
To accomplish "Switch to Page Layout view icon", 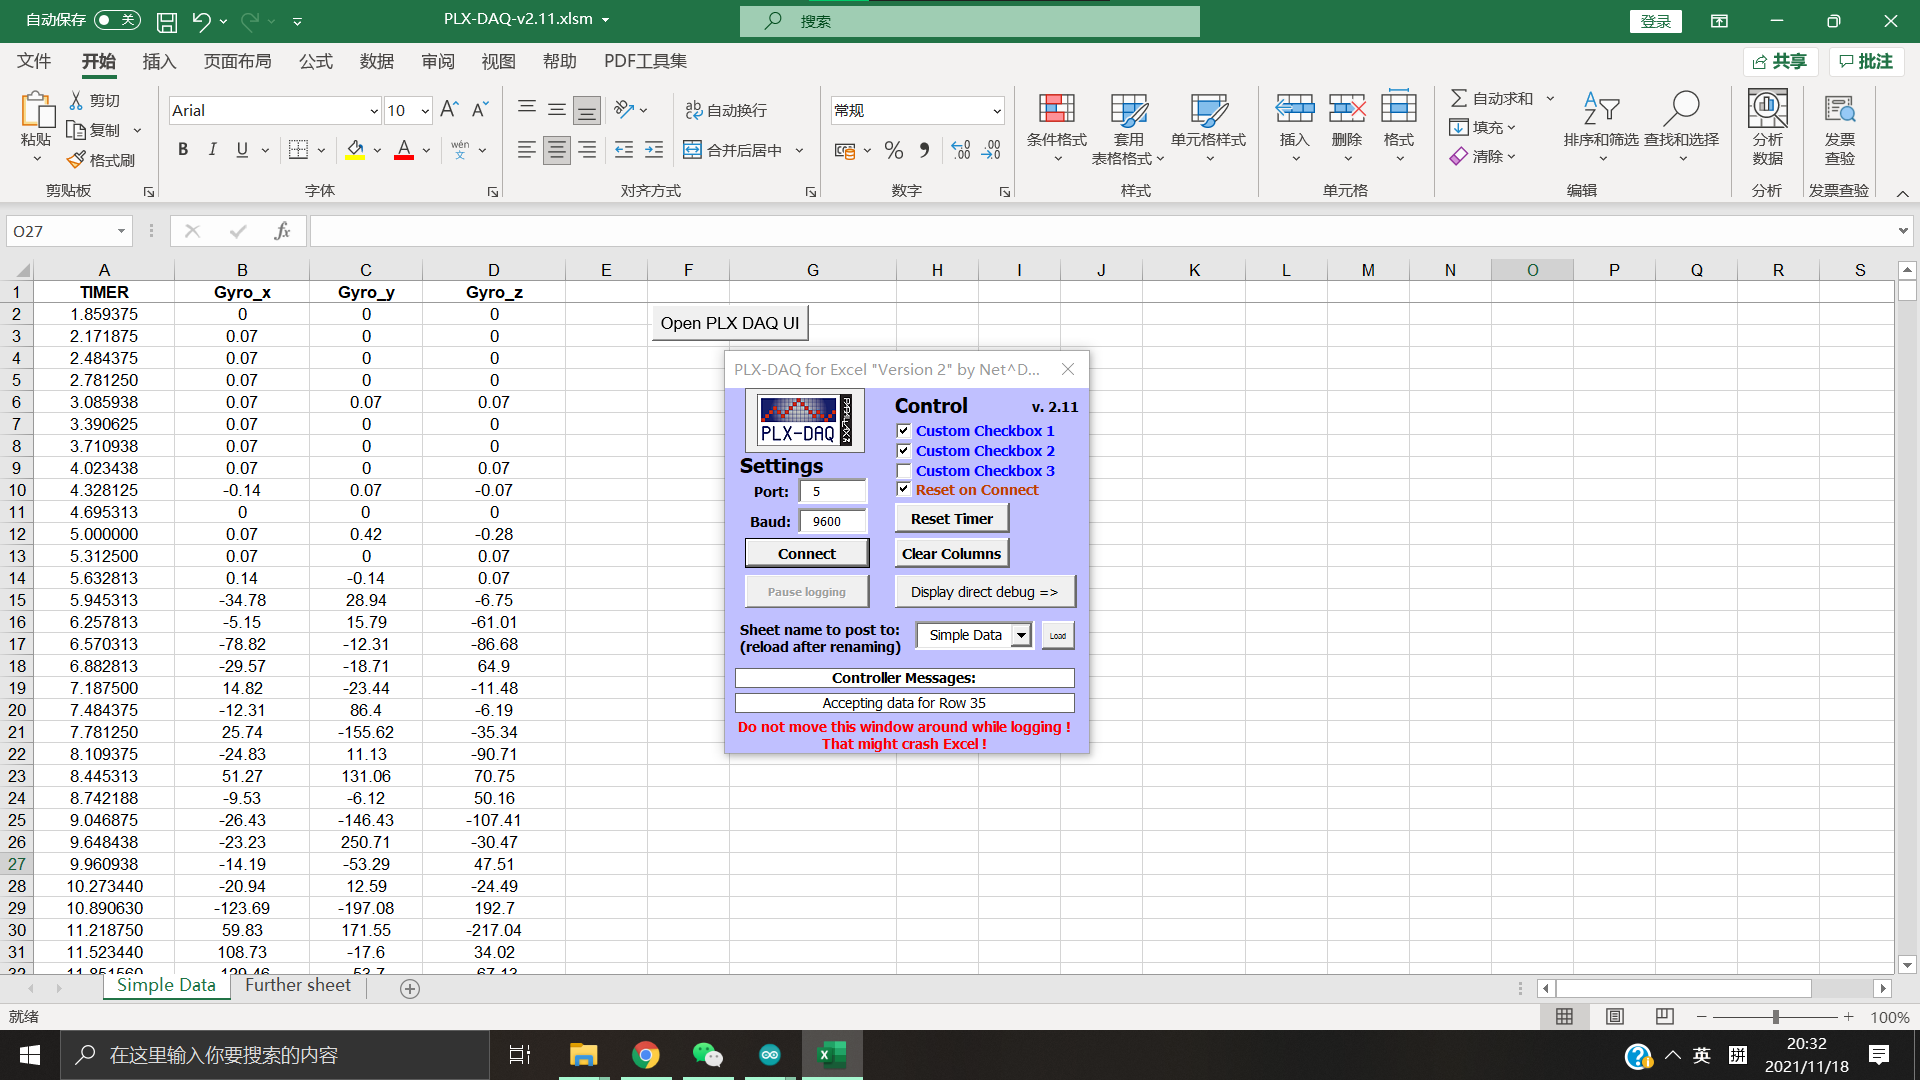I will click(x=1614, y=1016).
